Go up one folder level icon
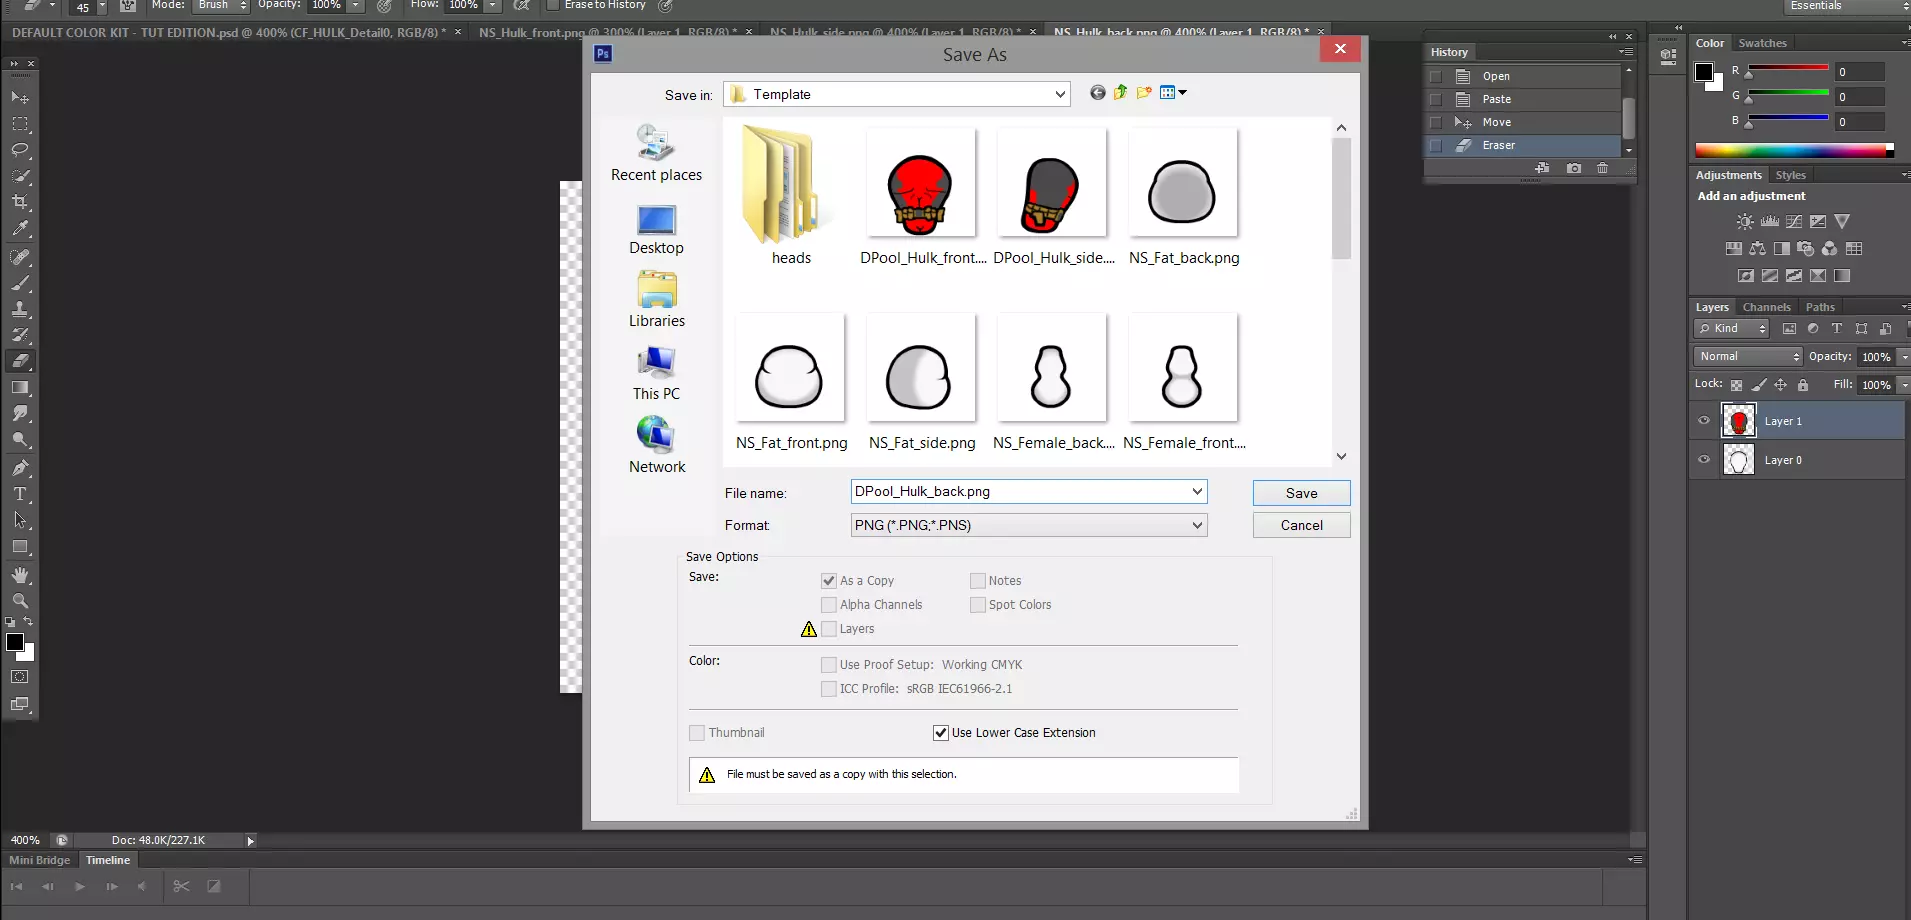The height and width of the screenshot is (920, 1911). pyautogui.click(x=1121, y=93)
